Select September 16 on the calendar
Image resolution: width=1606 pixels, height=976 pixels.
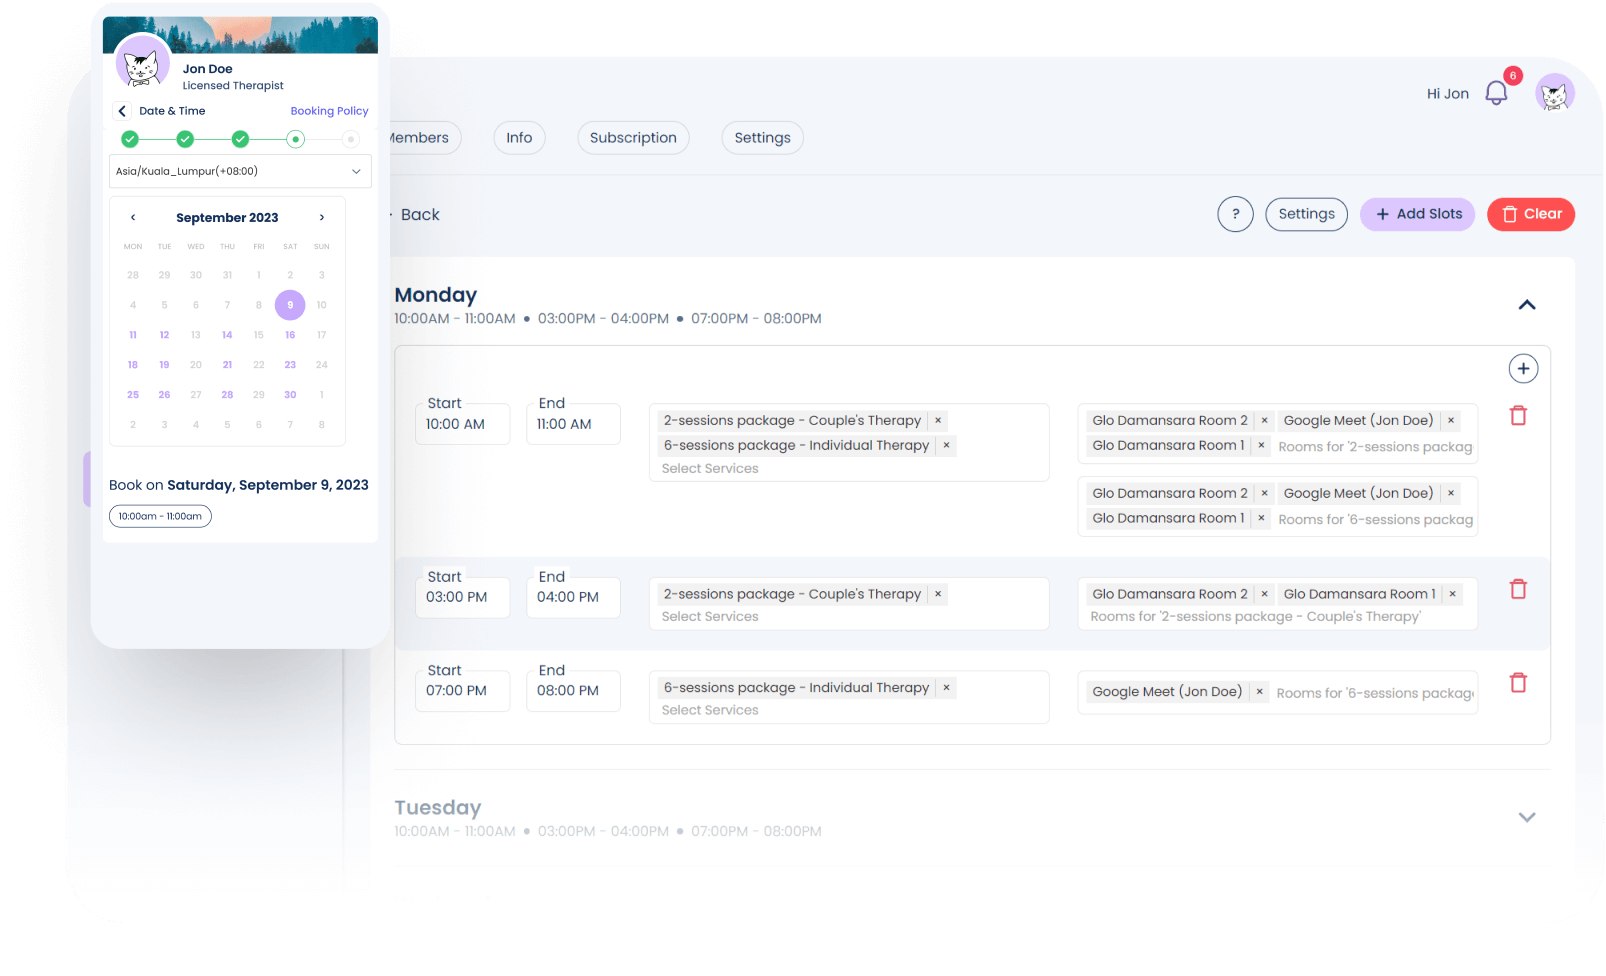pyautogui.click(x=290, y=335)
